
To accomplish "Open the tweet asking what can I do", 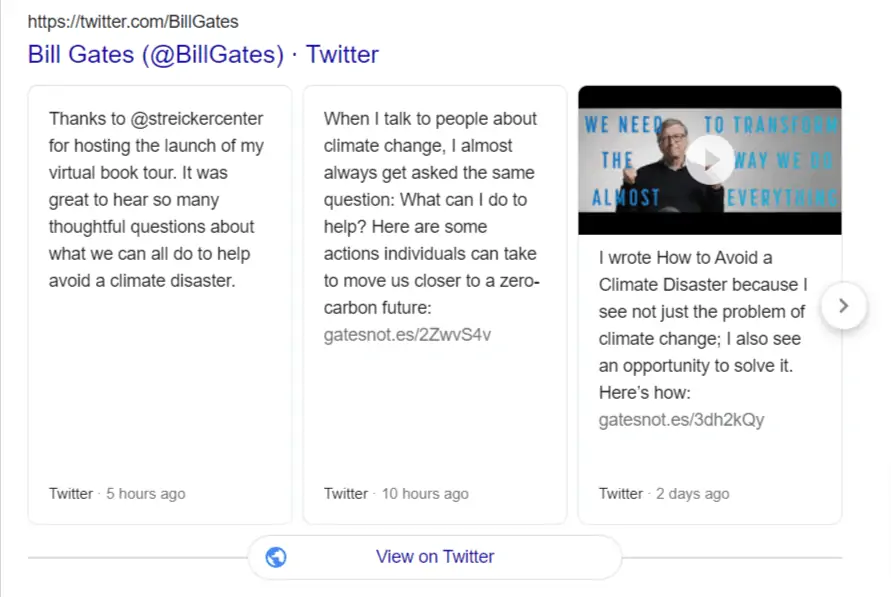I will point(432,200).
